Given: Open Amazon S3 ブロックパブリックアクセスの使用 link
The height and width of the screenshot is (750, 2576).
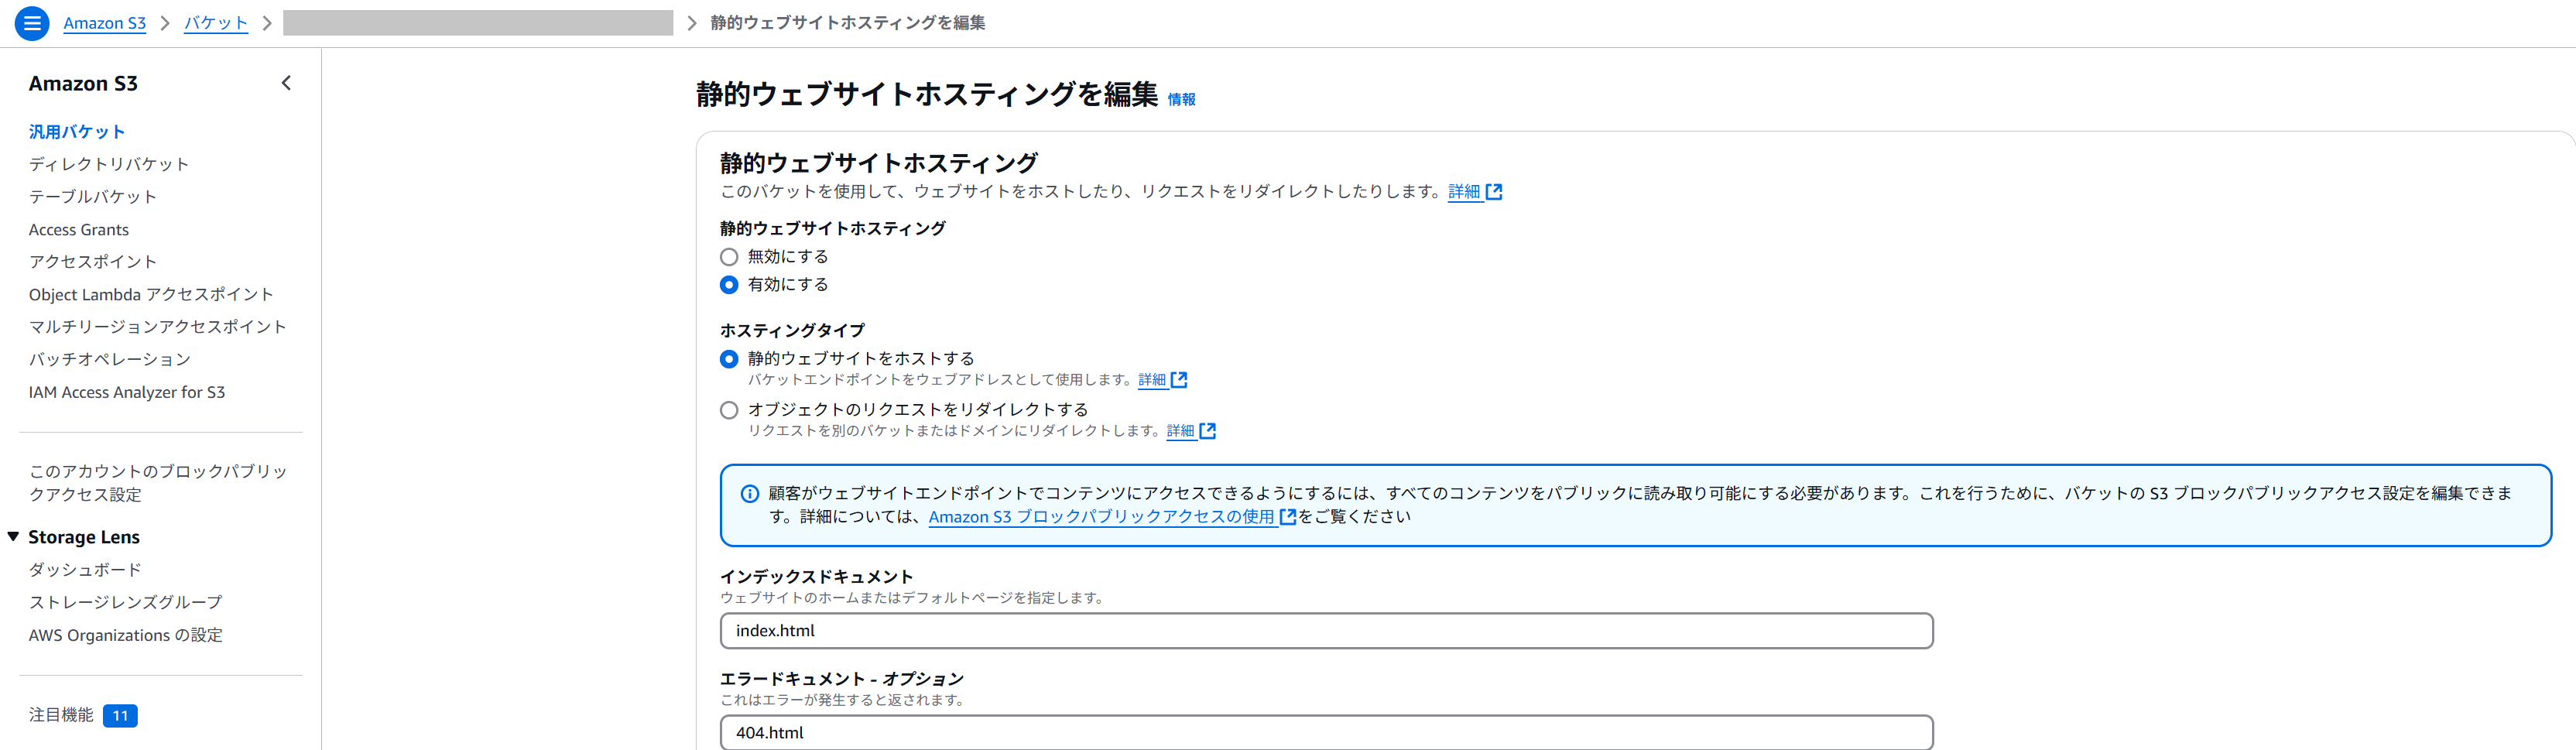Looking at the screenshot, I should click(x=1101, y=517).
